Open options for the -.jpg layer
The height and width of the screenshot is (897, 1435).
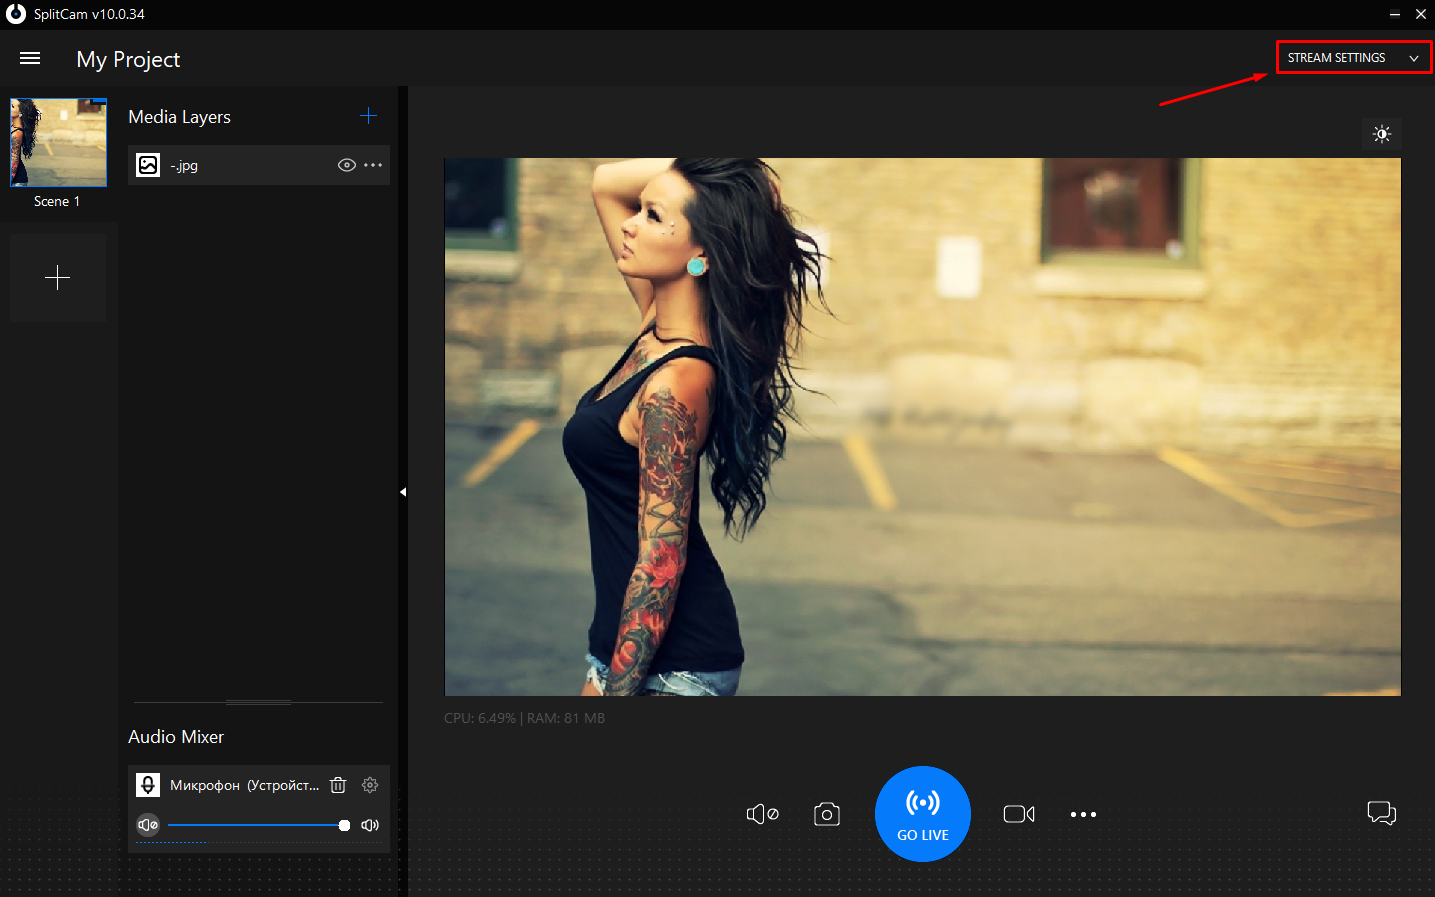coord(371,165)
